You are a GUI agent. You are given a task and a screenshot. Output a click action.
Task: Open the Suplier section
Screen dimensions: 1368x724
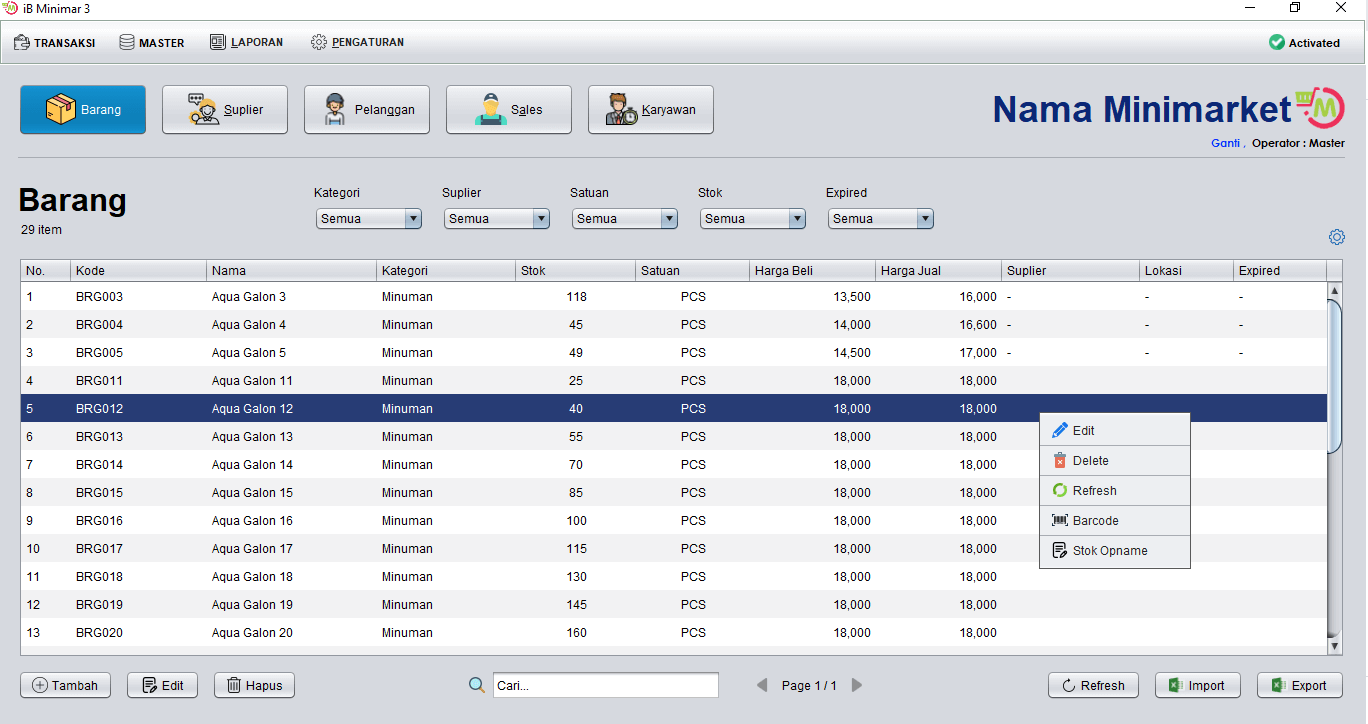[x=225, y=110]
